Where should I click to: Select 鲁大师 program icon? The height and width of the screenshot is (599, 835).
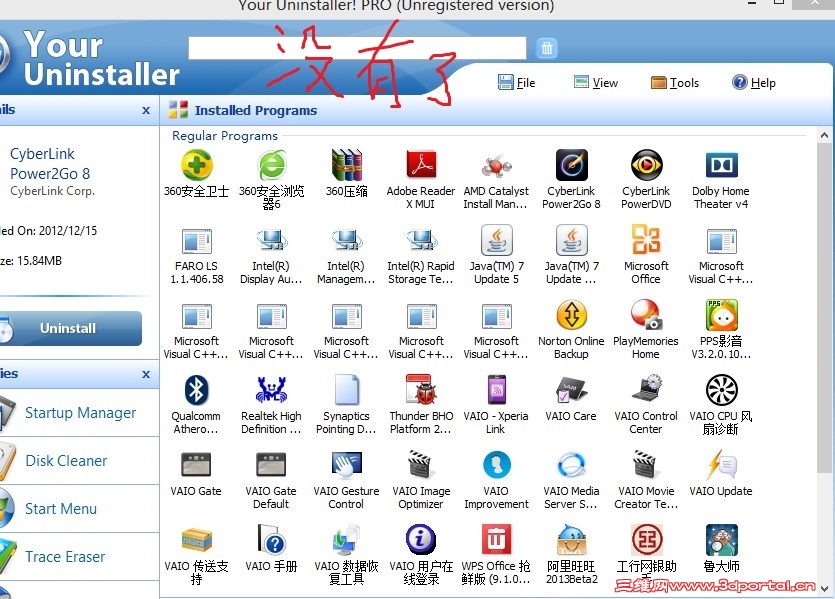(722, 540)
